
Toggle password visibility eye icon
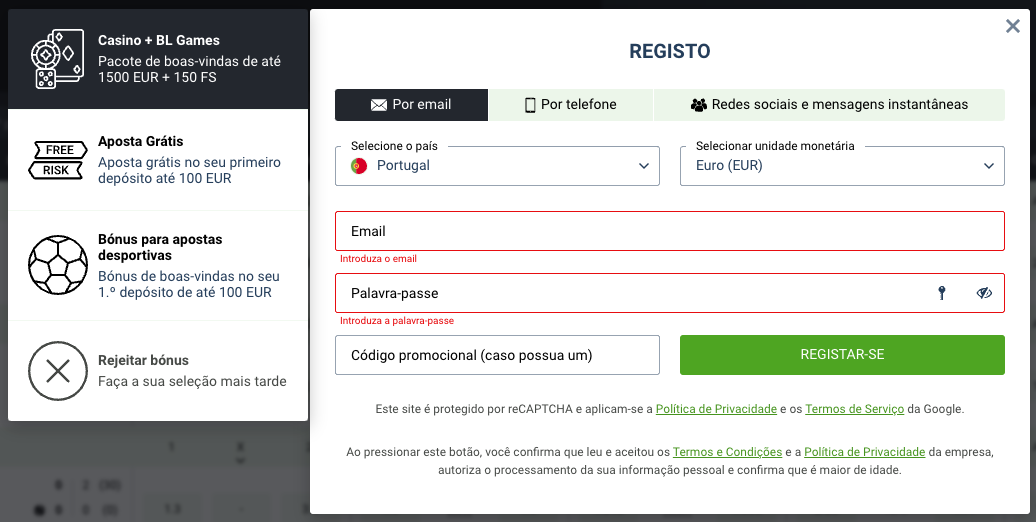click(984, 293)
